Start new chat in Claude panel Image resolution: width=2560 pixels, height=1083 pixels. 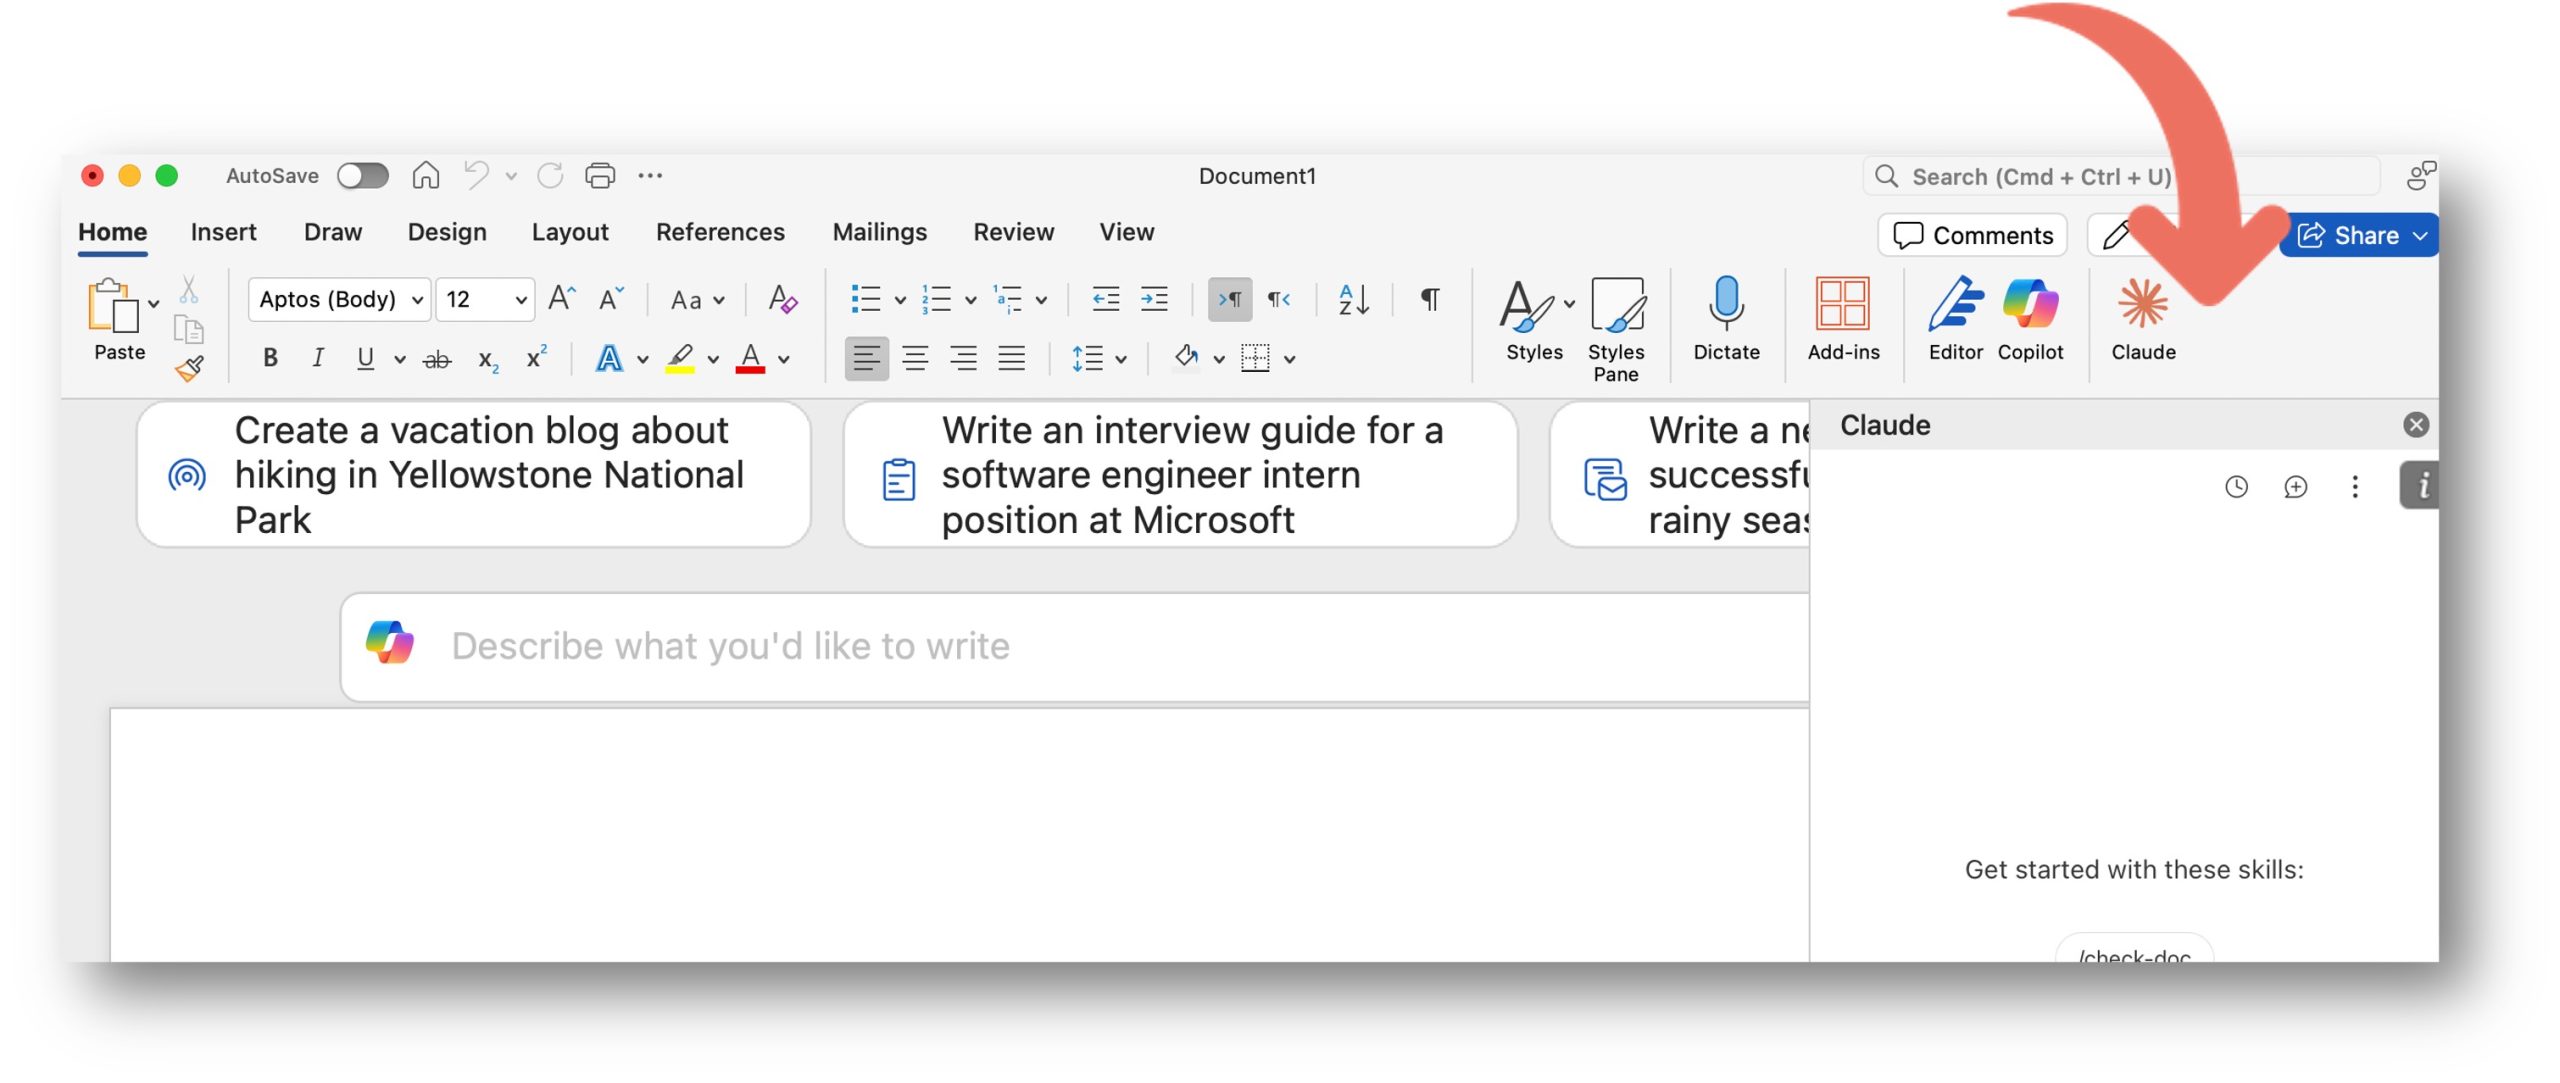pyautogui.click(x=2295, y=486)
